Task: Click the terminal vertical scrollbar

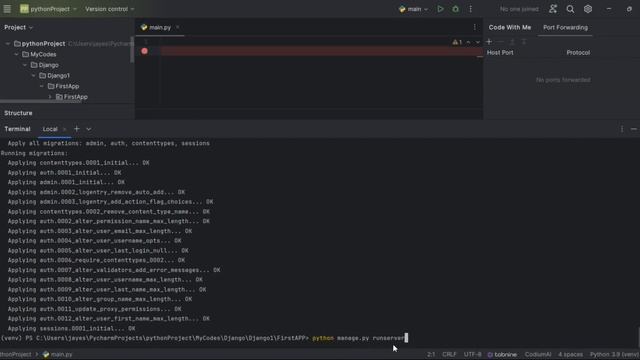Action: (x=638, y=336)
